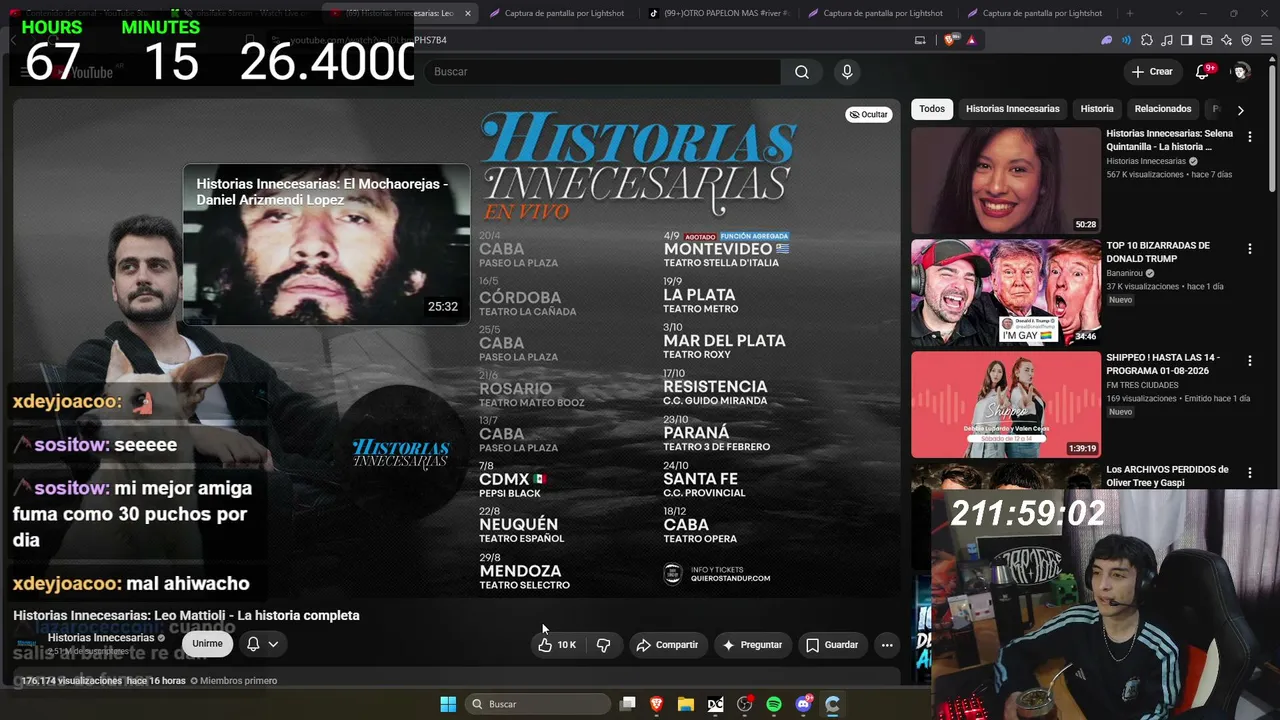Open the Donald Trump bizarradas thumbnail
This screenshot has width=1280, height=720.
(1005, 293)
